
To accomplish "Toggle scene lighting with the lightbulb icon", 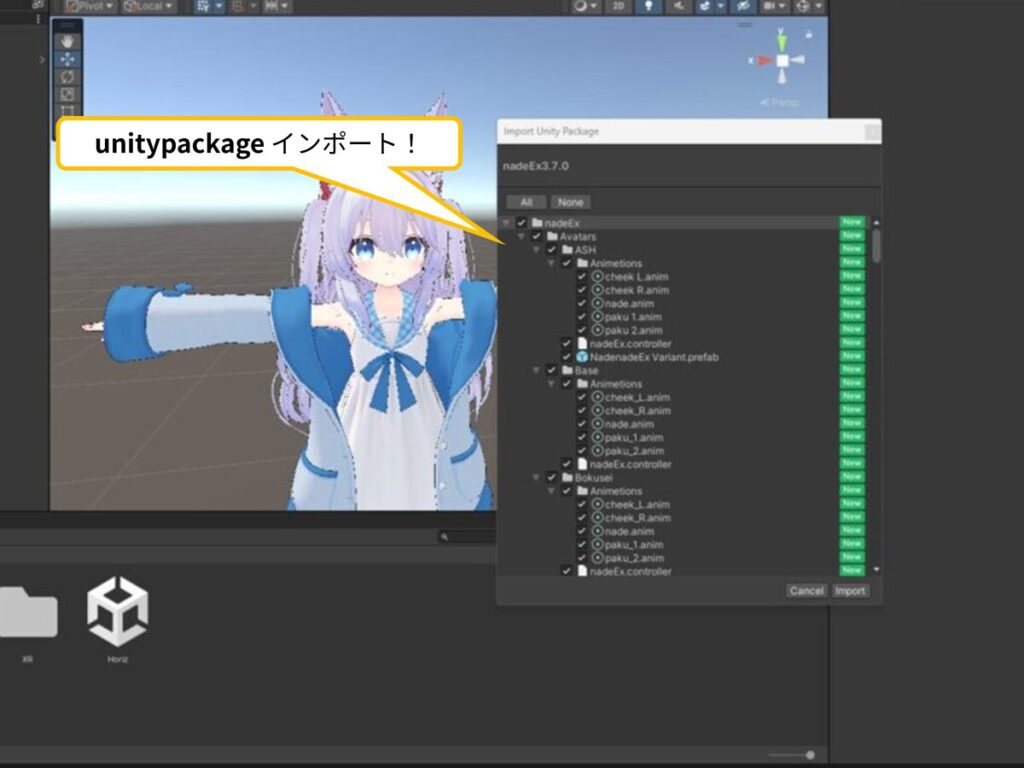I will click(649, 6).
